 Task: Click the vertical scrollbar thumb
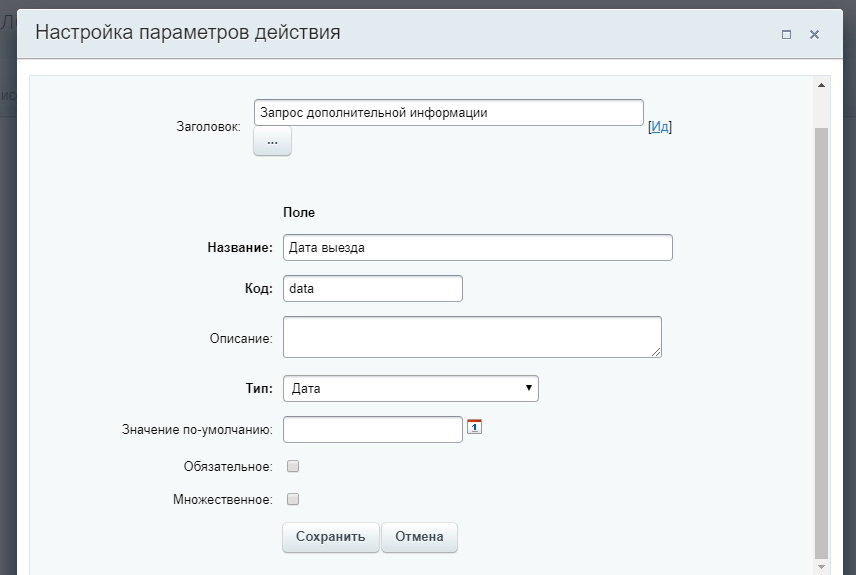(x=821, y=344)
